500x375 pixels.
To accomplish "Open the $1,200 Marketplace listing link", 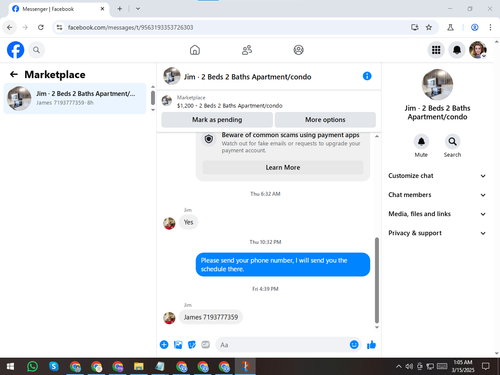I will (x=230, y=106).
